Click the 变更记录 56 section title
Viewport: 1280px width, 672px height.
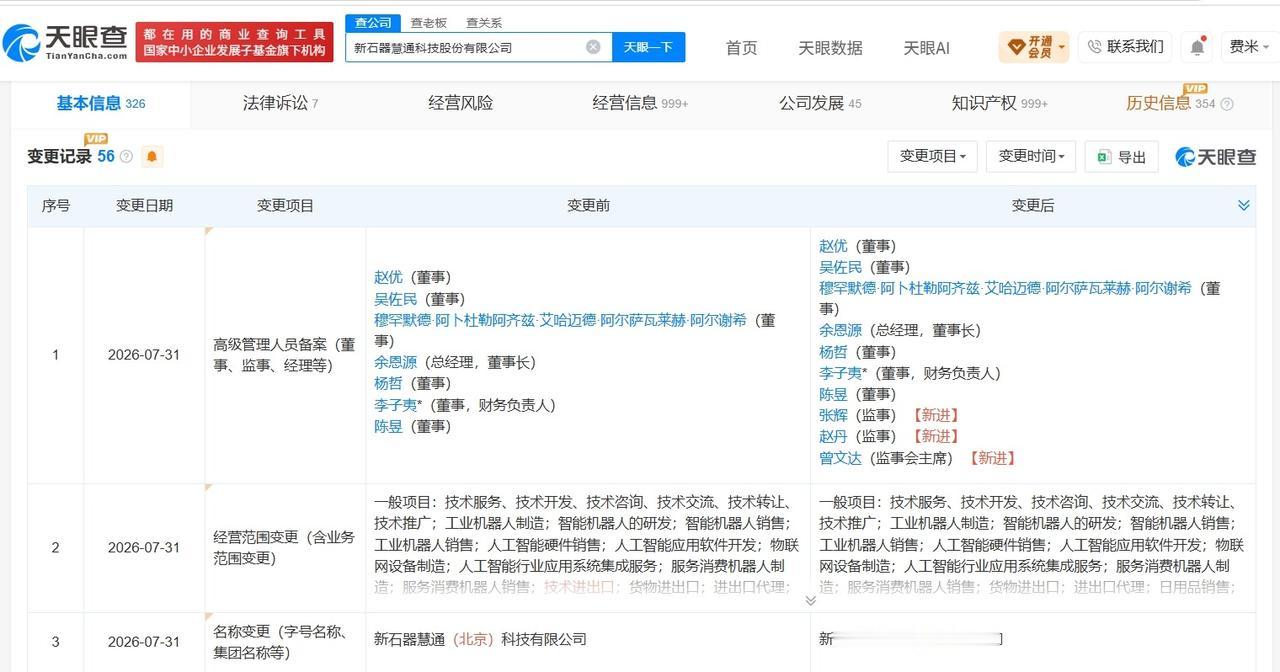coord(70,157)
